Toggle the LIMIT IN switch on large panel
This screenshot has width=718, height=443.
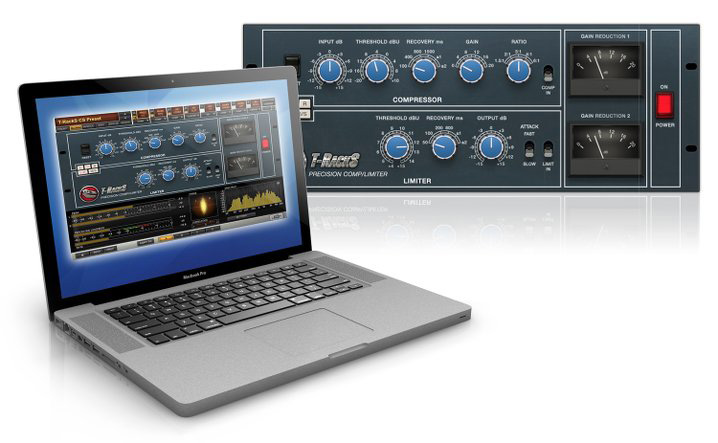548,149
